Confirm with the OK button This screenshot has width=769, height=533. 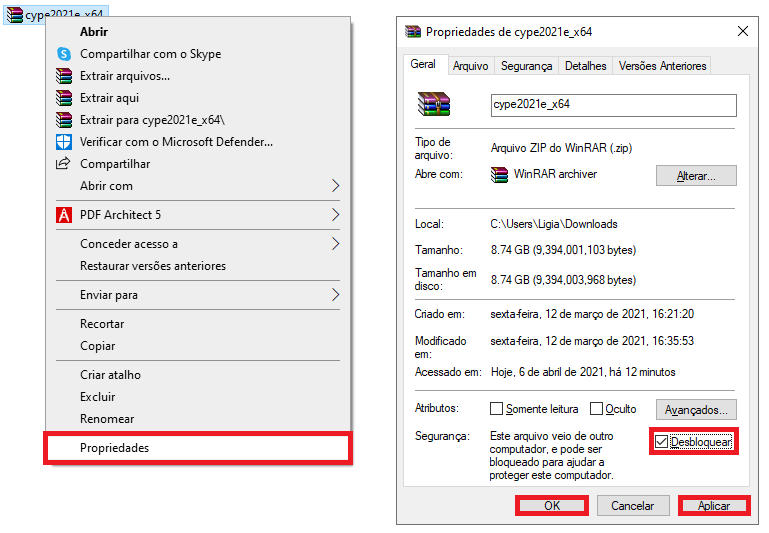click(x=552, y=506)
